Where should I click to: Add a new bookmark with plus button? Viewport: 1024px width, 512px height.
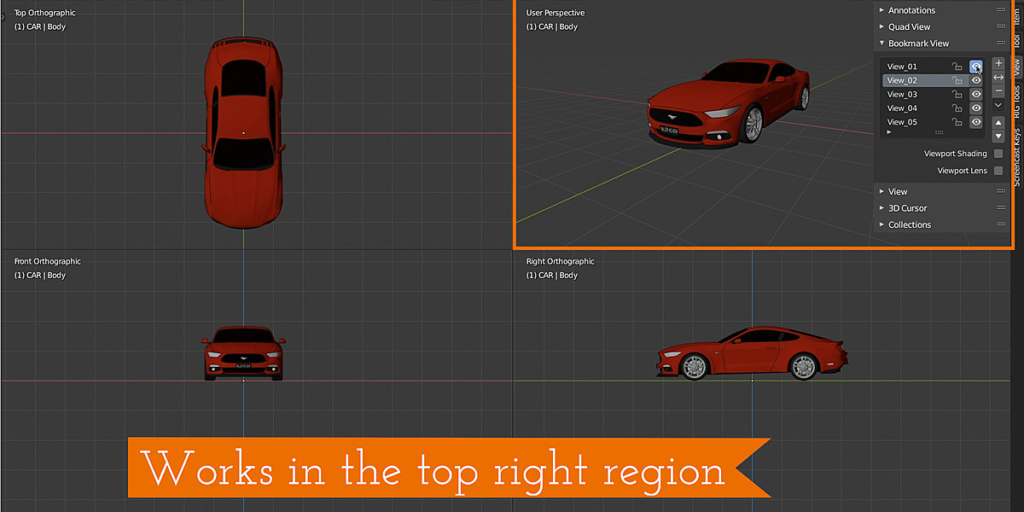998,63
